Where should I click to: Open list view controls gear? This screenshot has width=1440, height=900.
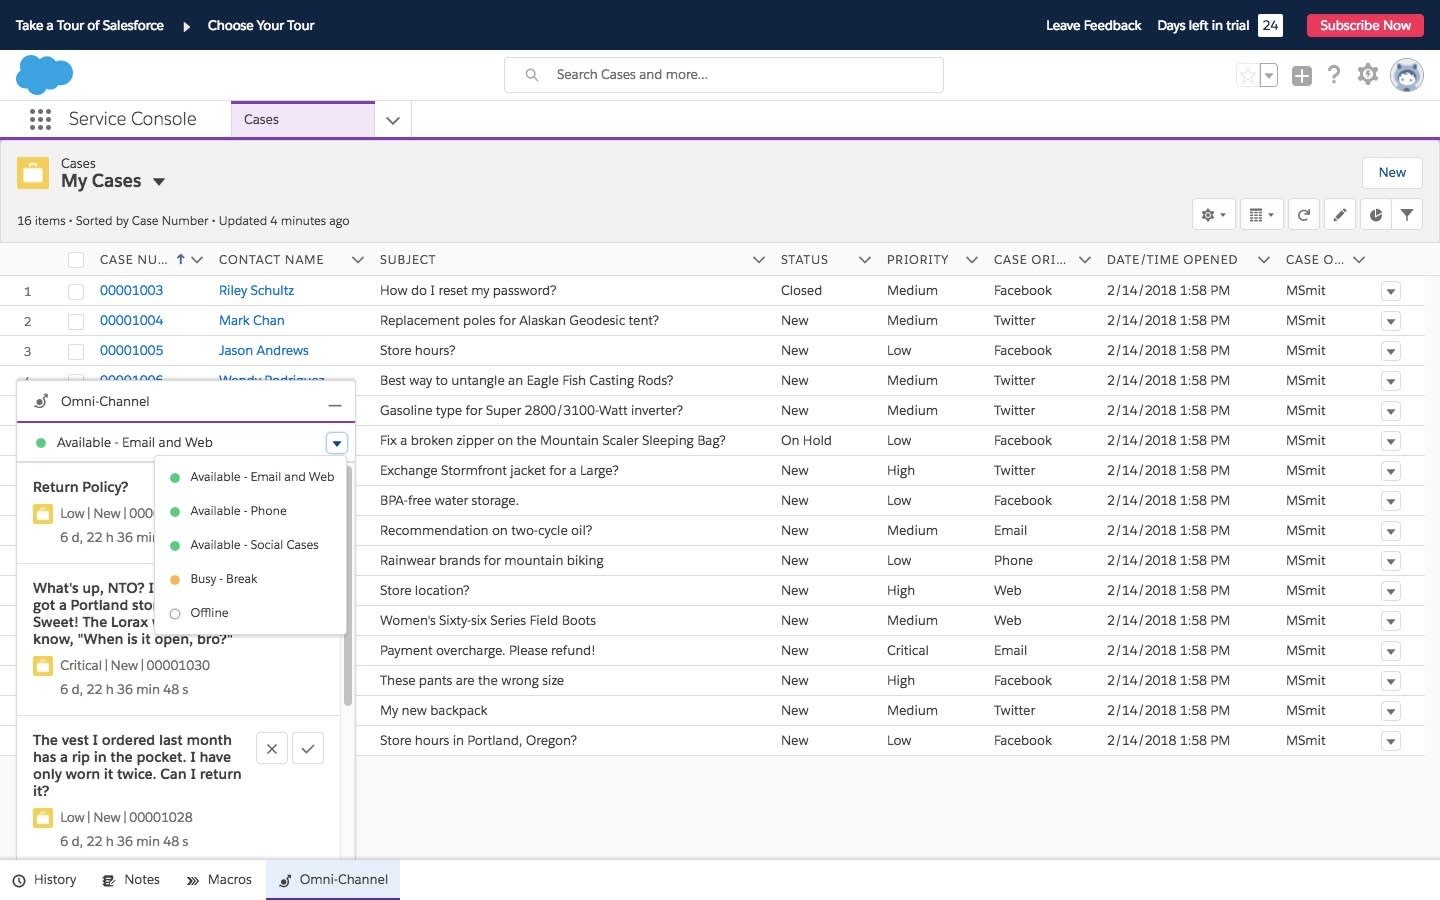click(1213, 214)
